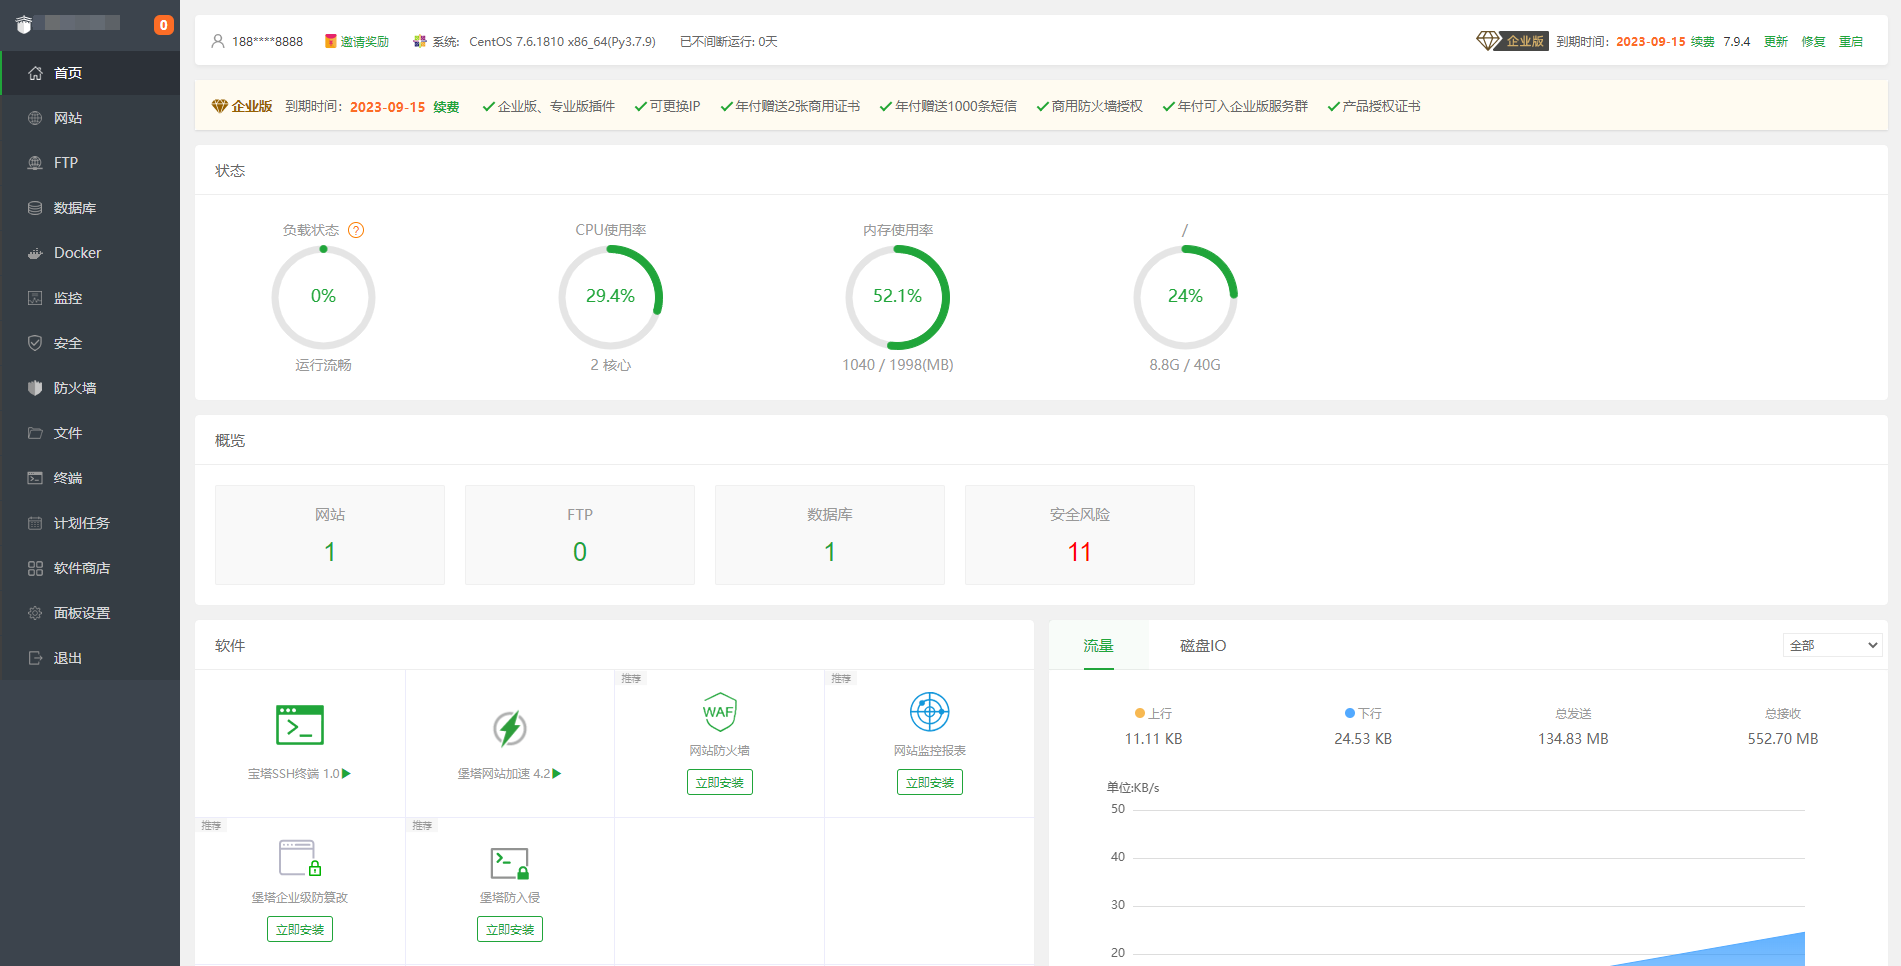Click the CPU使用率 29.4% gauge

click(610, 297)
